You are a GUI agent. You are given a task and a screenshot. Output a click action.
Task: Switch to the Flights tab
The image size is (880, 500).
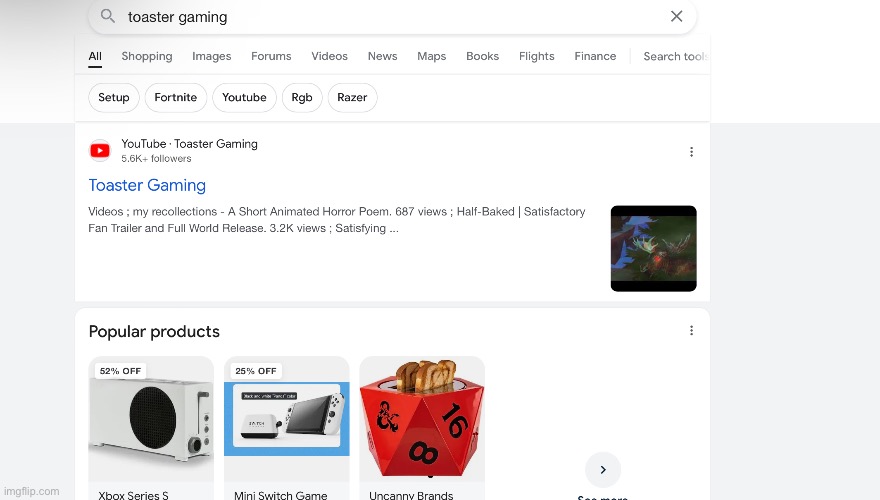[537, 56]
